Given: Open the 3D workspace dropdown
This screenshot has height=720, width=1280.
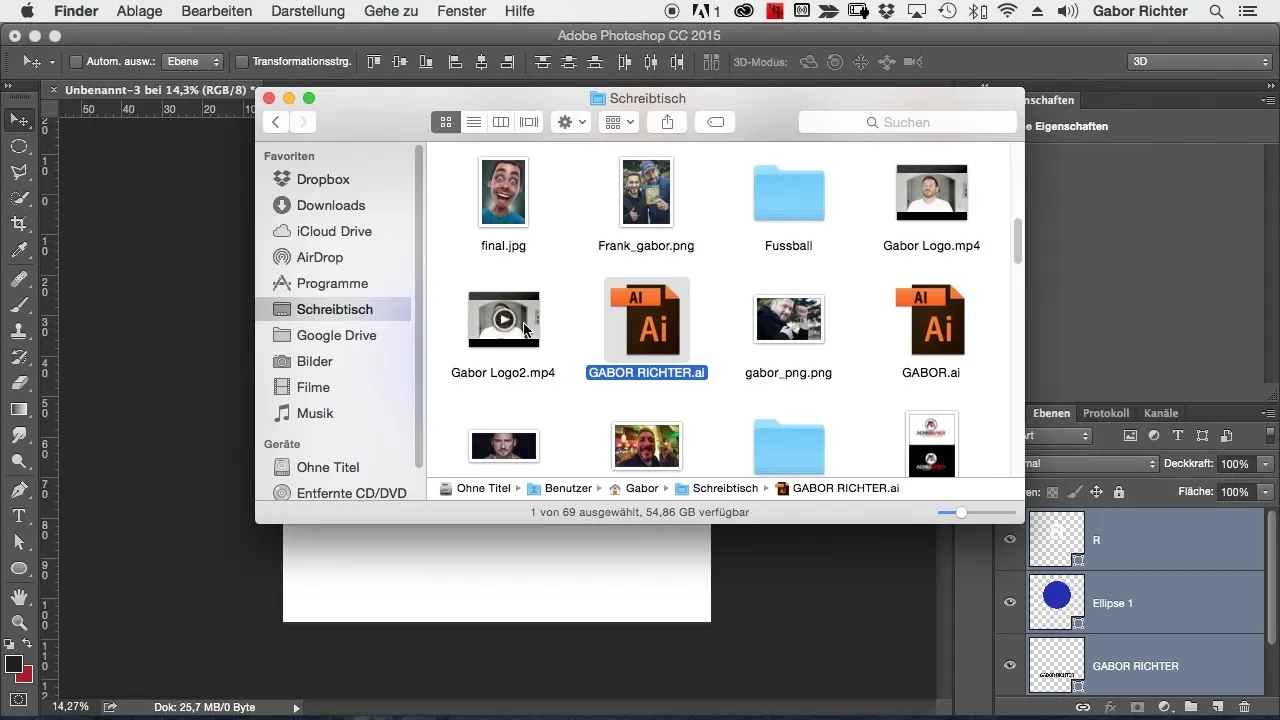Looking at the screenshot, I should (1198, 62).
